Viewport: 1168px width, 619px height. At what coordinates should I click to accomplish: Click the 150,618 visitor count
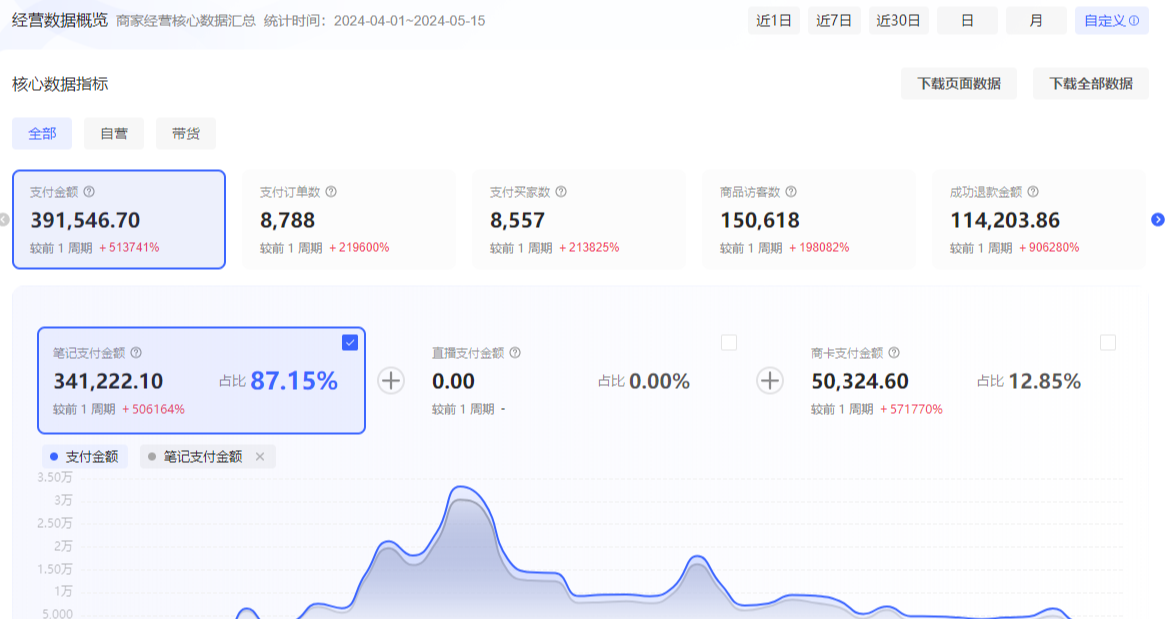point(760,220)
